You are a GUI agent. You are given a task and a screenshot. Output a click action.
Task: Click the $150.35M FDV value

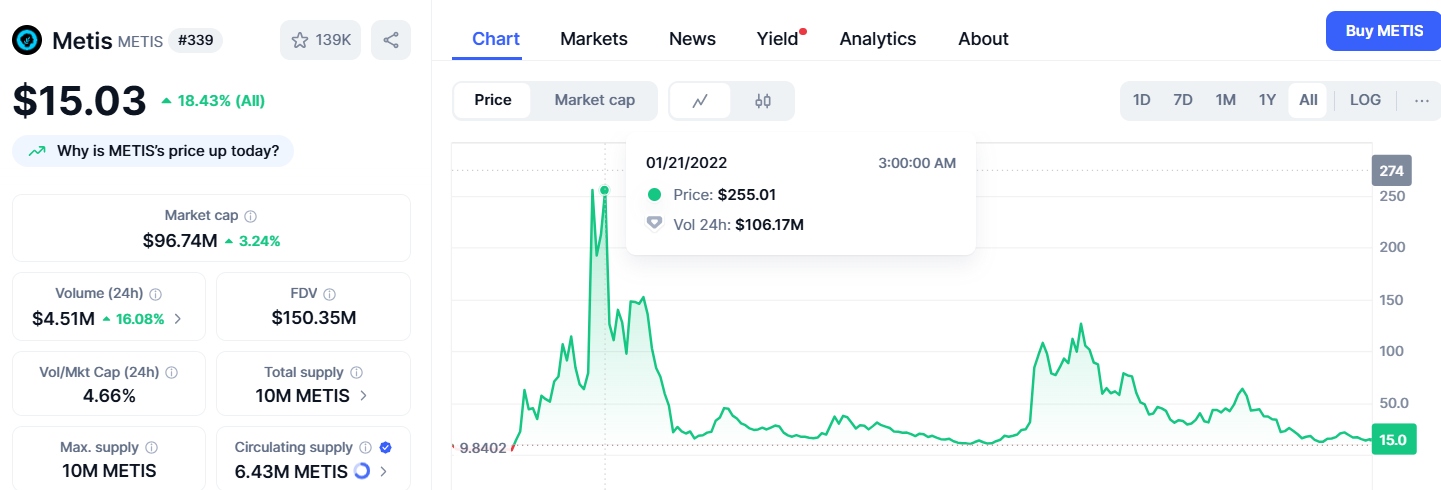tap(314, 318)
